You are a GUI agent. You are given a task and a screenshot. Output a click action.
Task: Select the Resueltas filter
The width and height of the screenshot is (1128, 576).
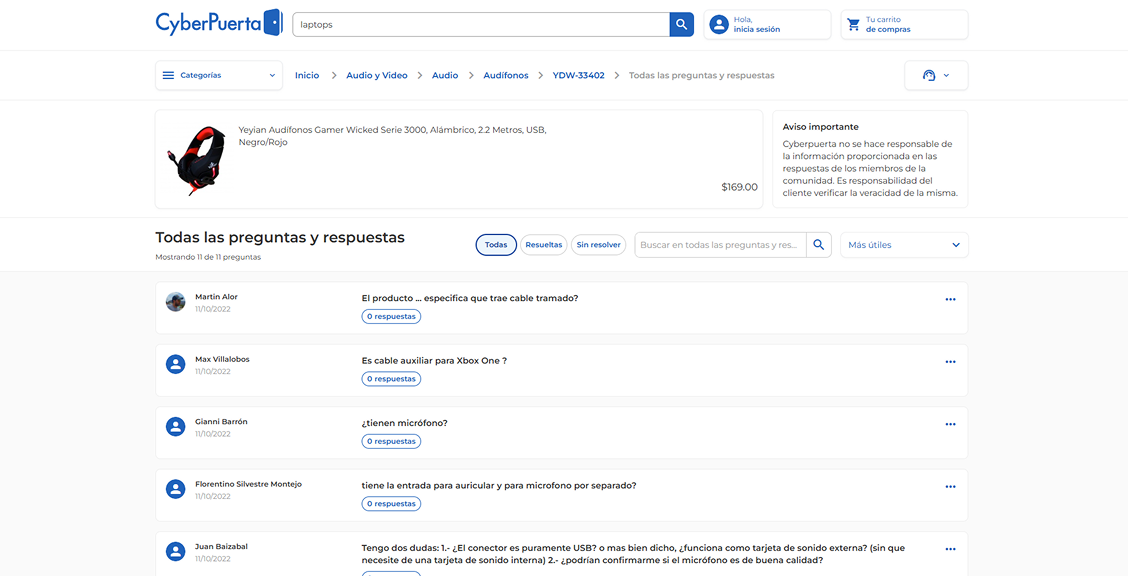543,245
